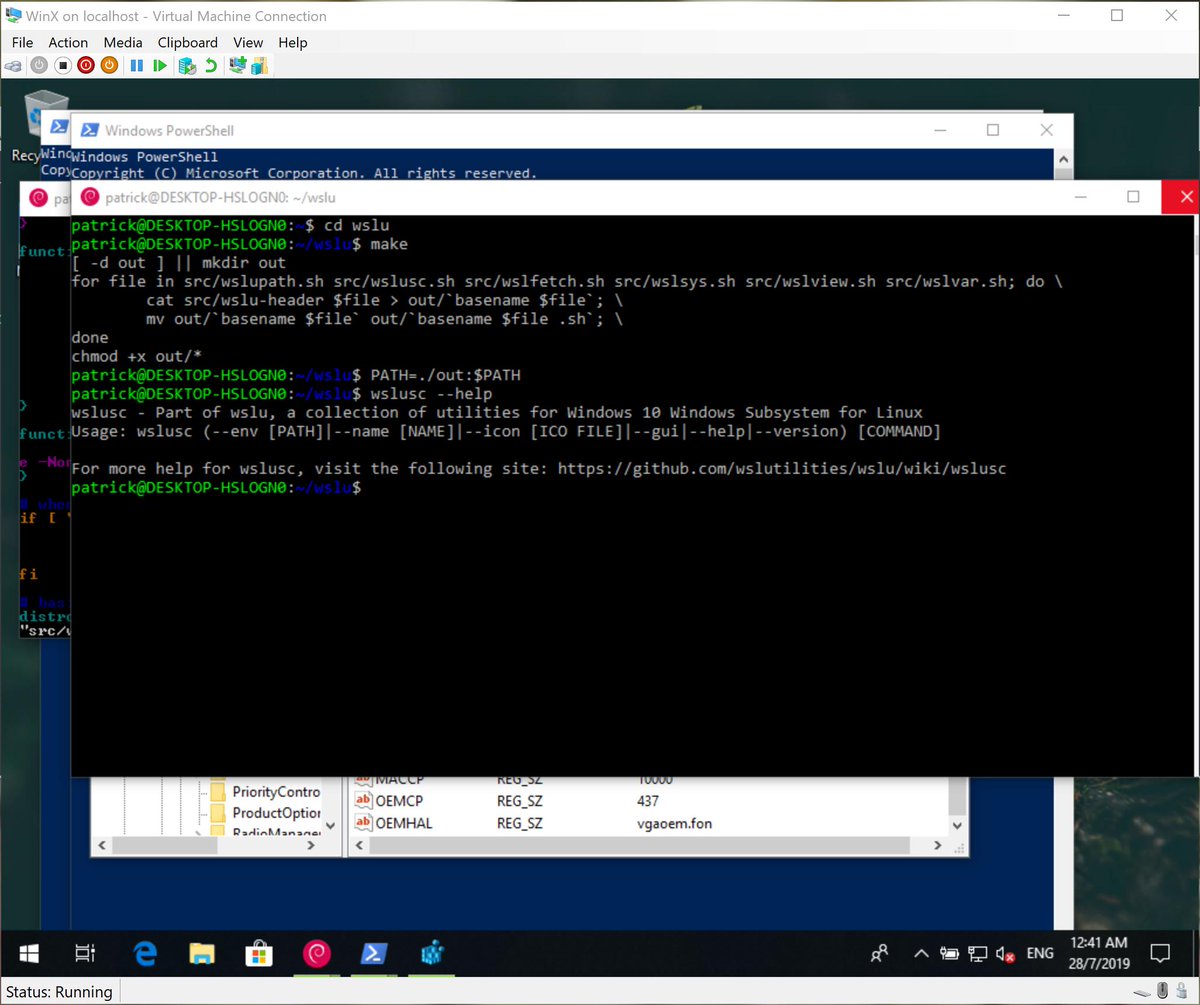Create a checkpoint using the toolbar icon

(x=187, y=66)
